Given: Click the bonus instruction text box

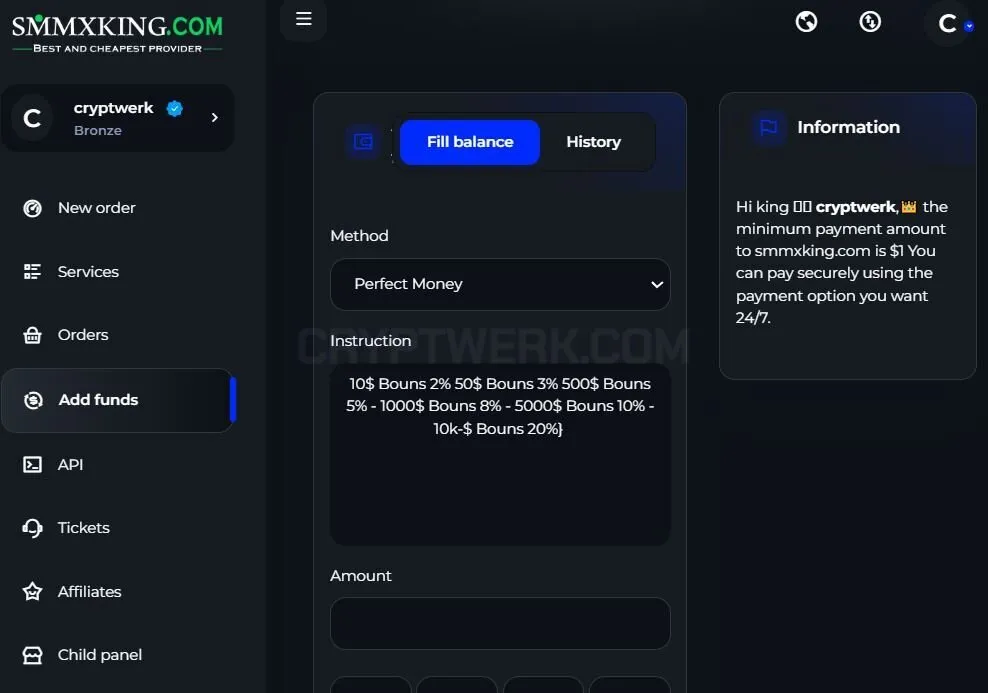Looking at the screenshot, I should pos(500,454).
